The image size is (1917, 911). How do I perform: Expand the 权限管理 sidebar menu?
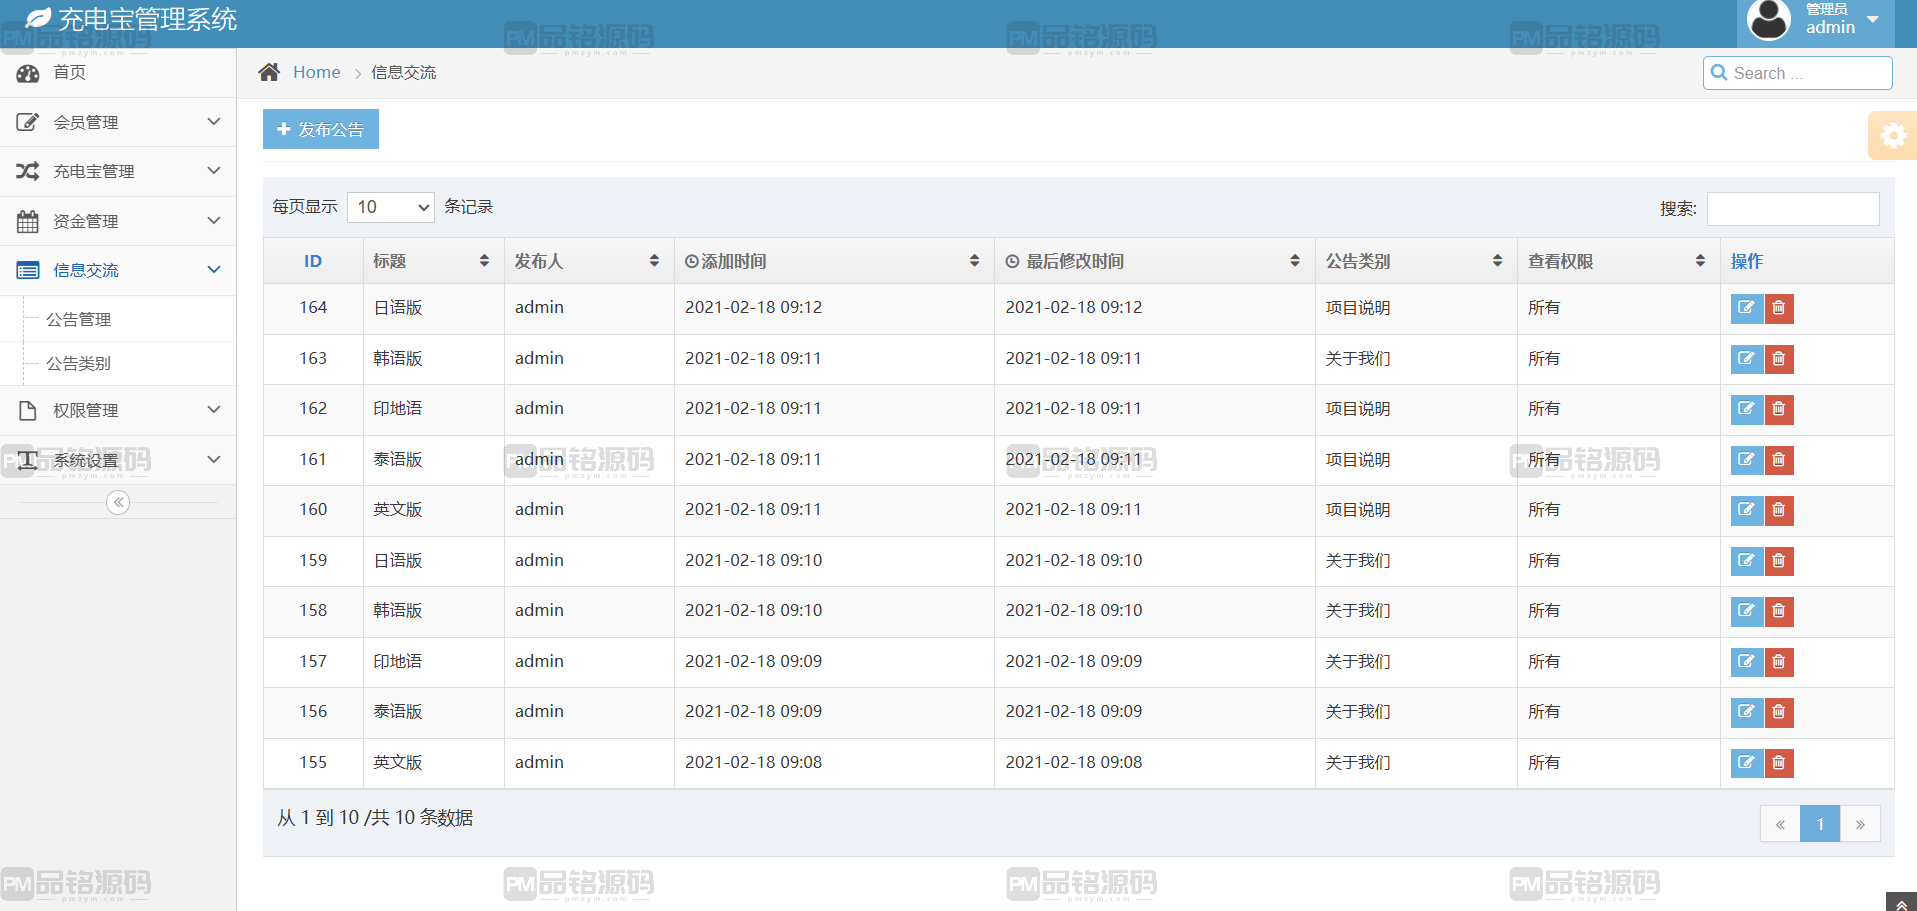point(118,410)
